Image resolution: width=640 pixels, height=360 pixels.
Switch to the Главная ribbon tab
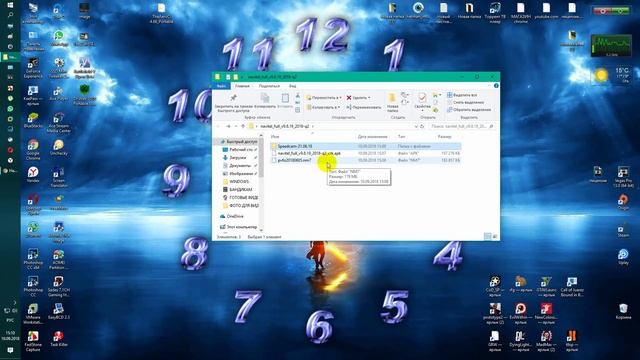[242, 86]
